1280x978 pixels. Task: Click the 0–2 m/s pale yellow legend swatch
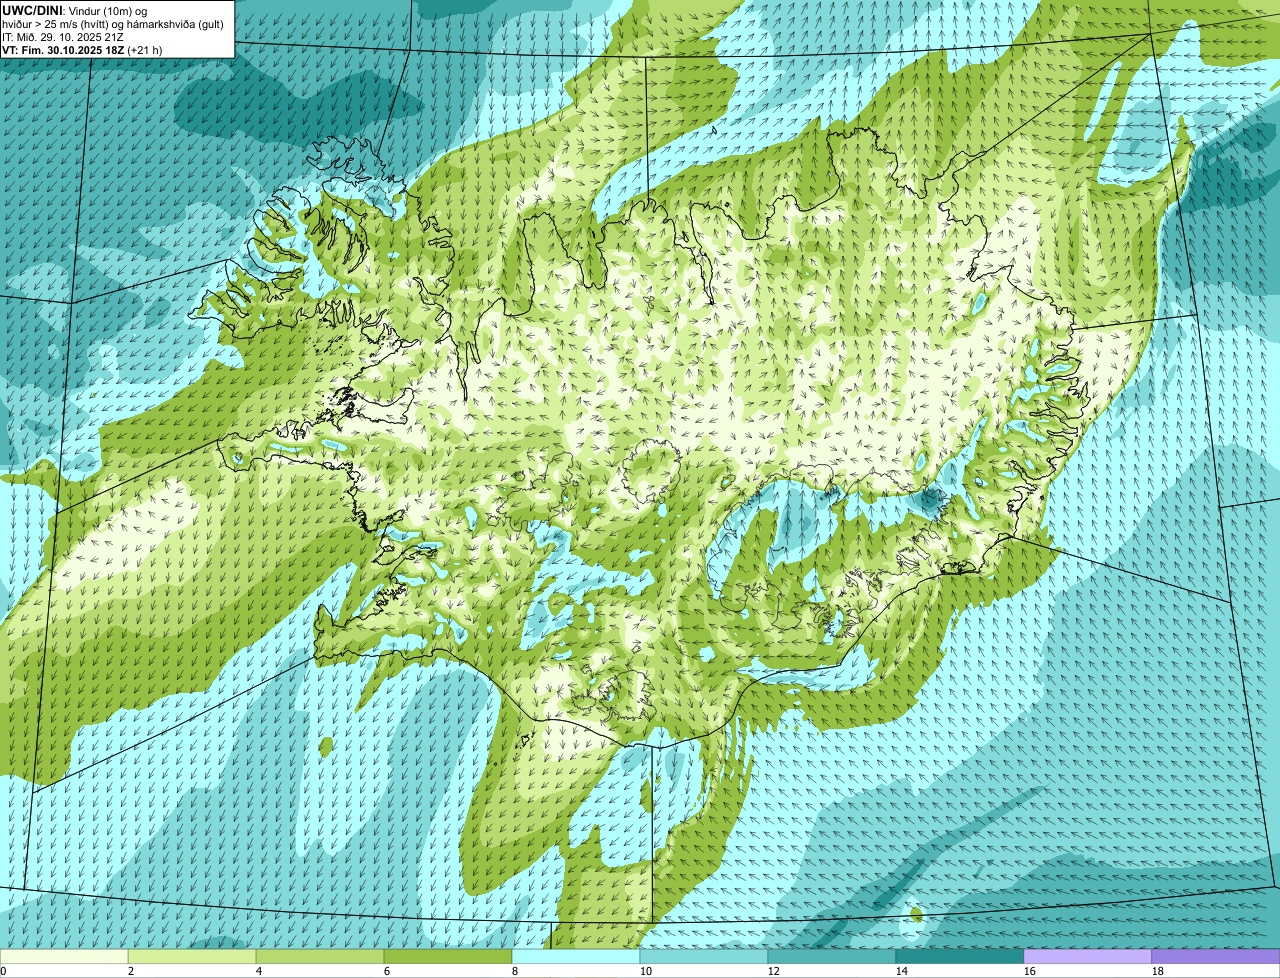click(64, 957)
